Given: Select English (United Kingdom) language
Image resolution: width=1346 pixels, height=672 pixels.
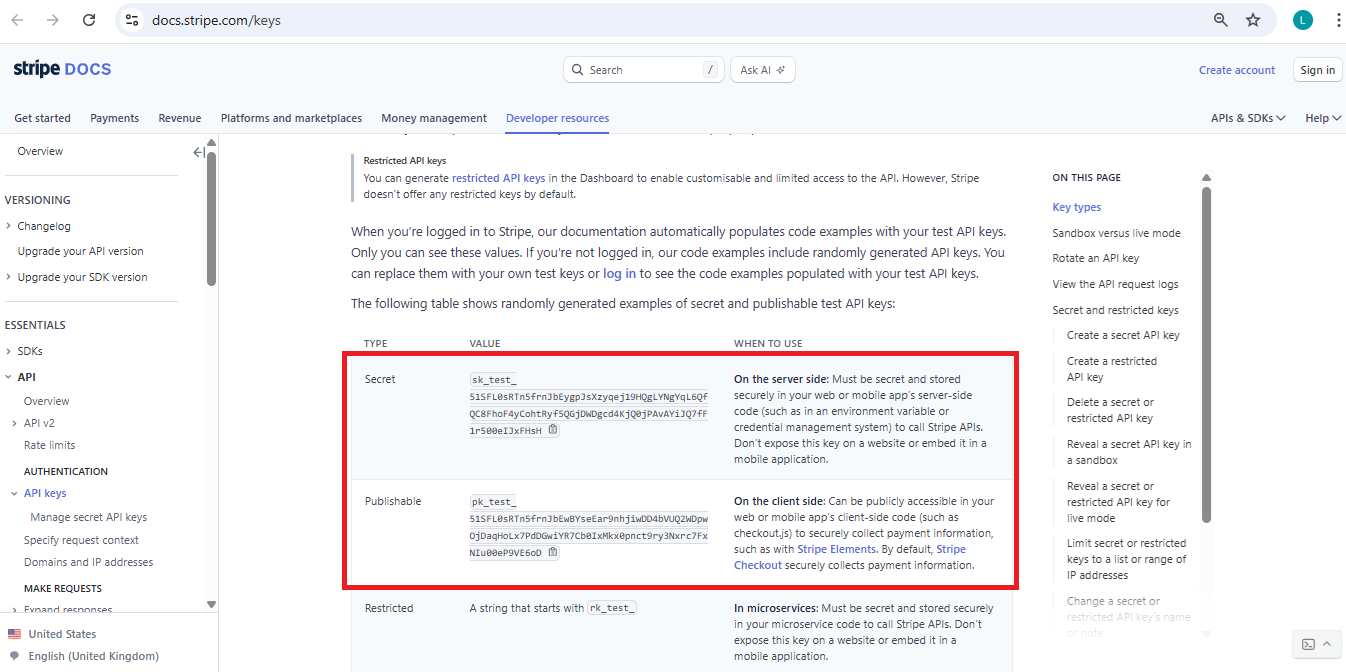Looking at the screenshot, I should click(93, 656).
